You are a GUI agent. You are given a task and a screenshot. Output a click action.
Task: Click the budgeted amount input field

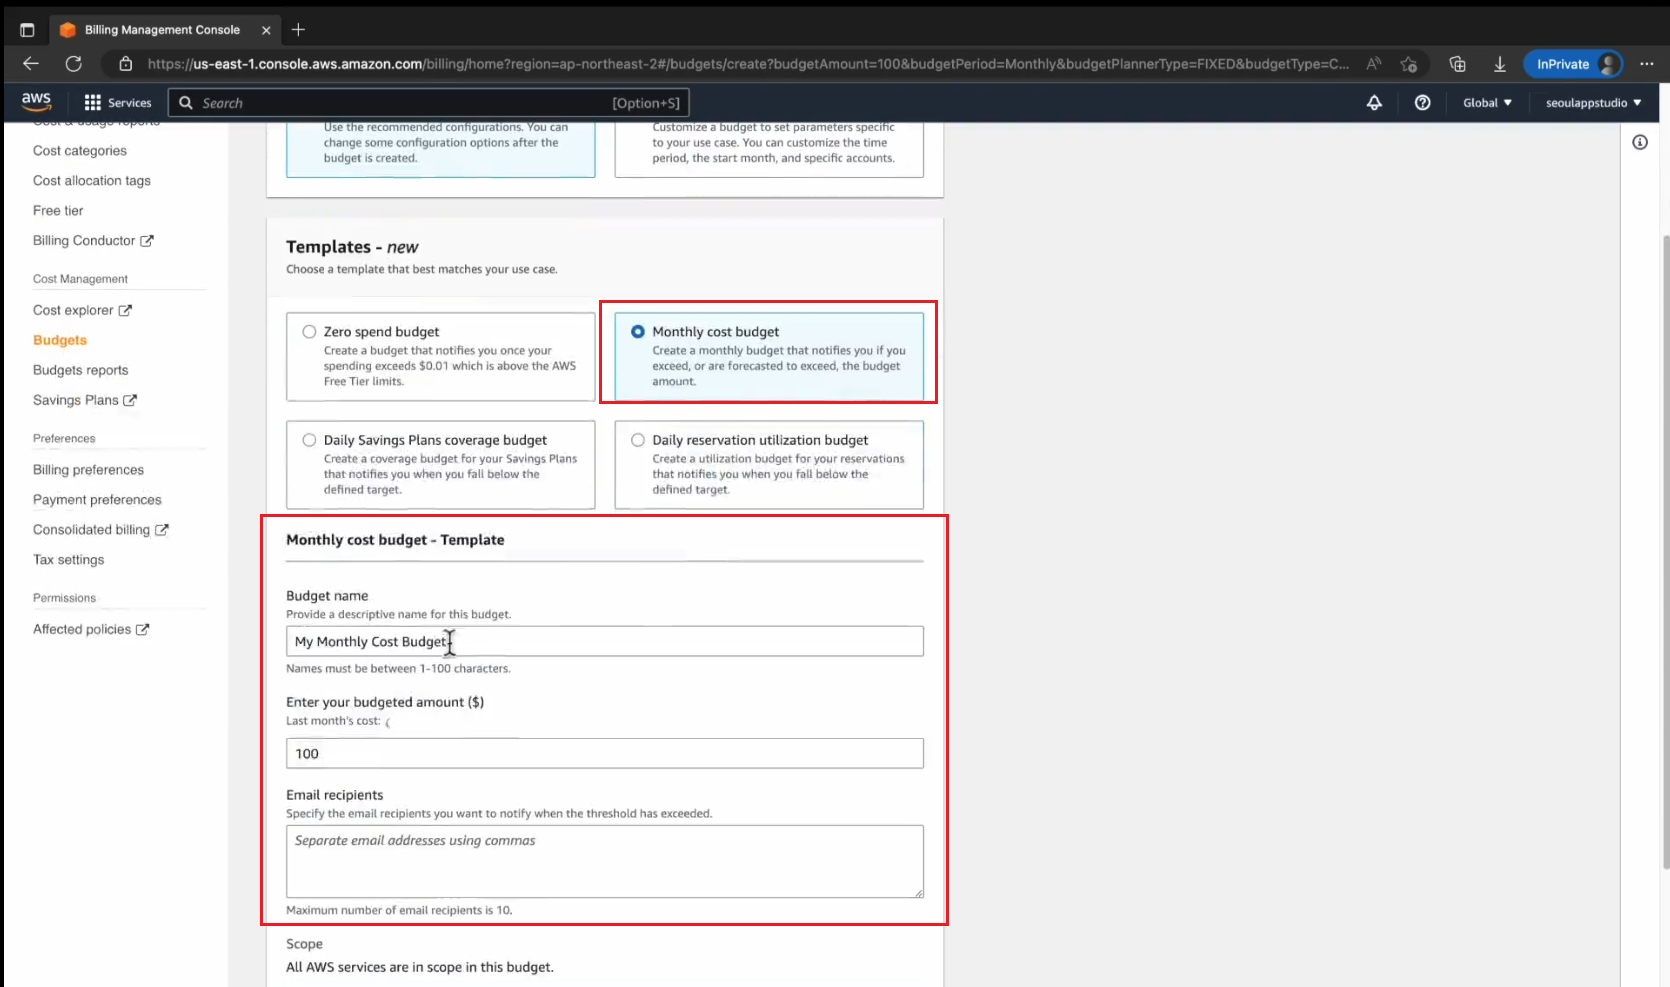click(605, 753)
